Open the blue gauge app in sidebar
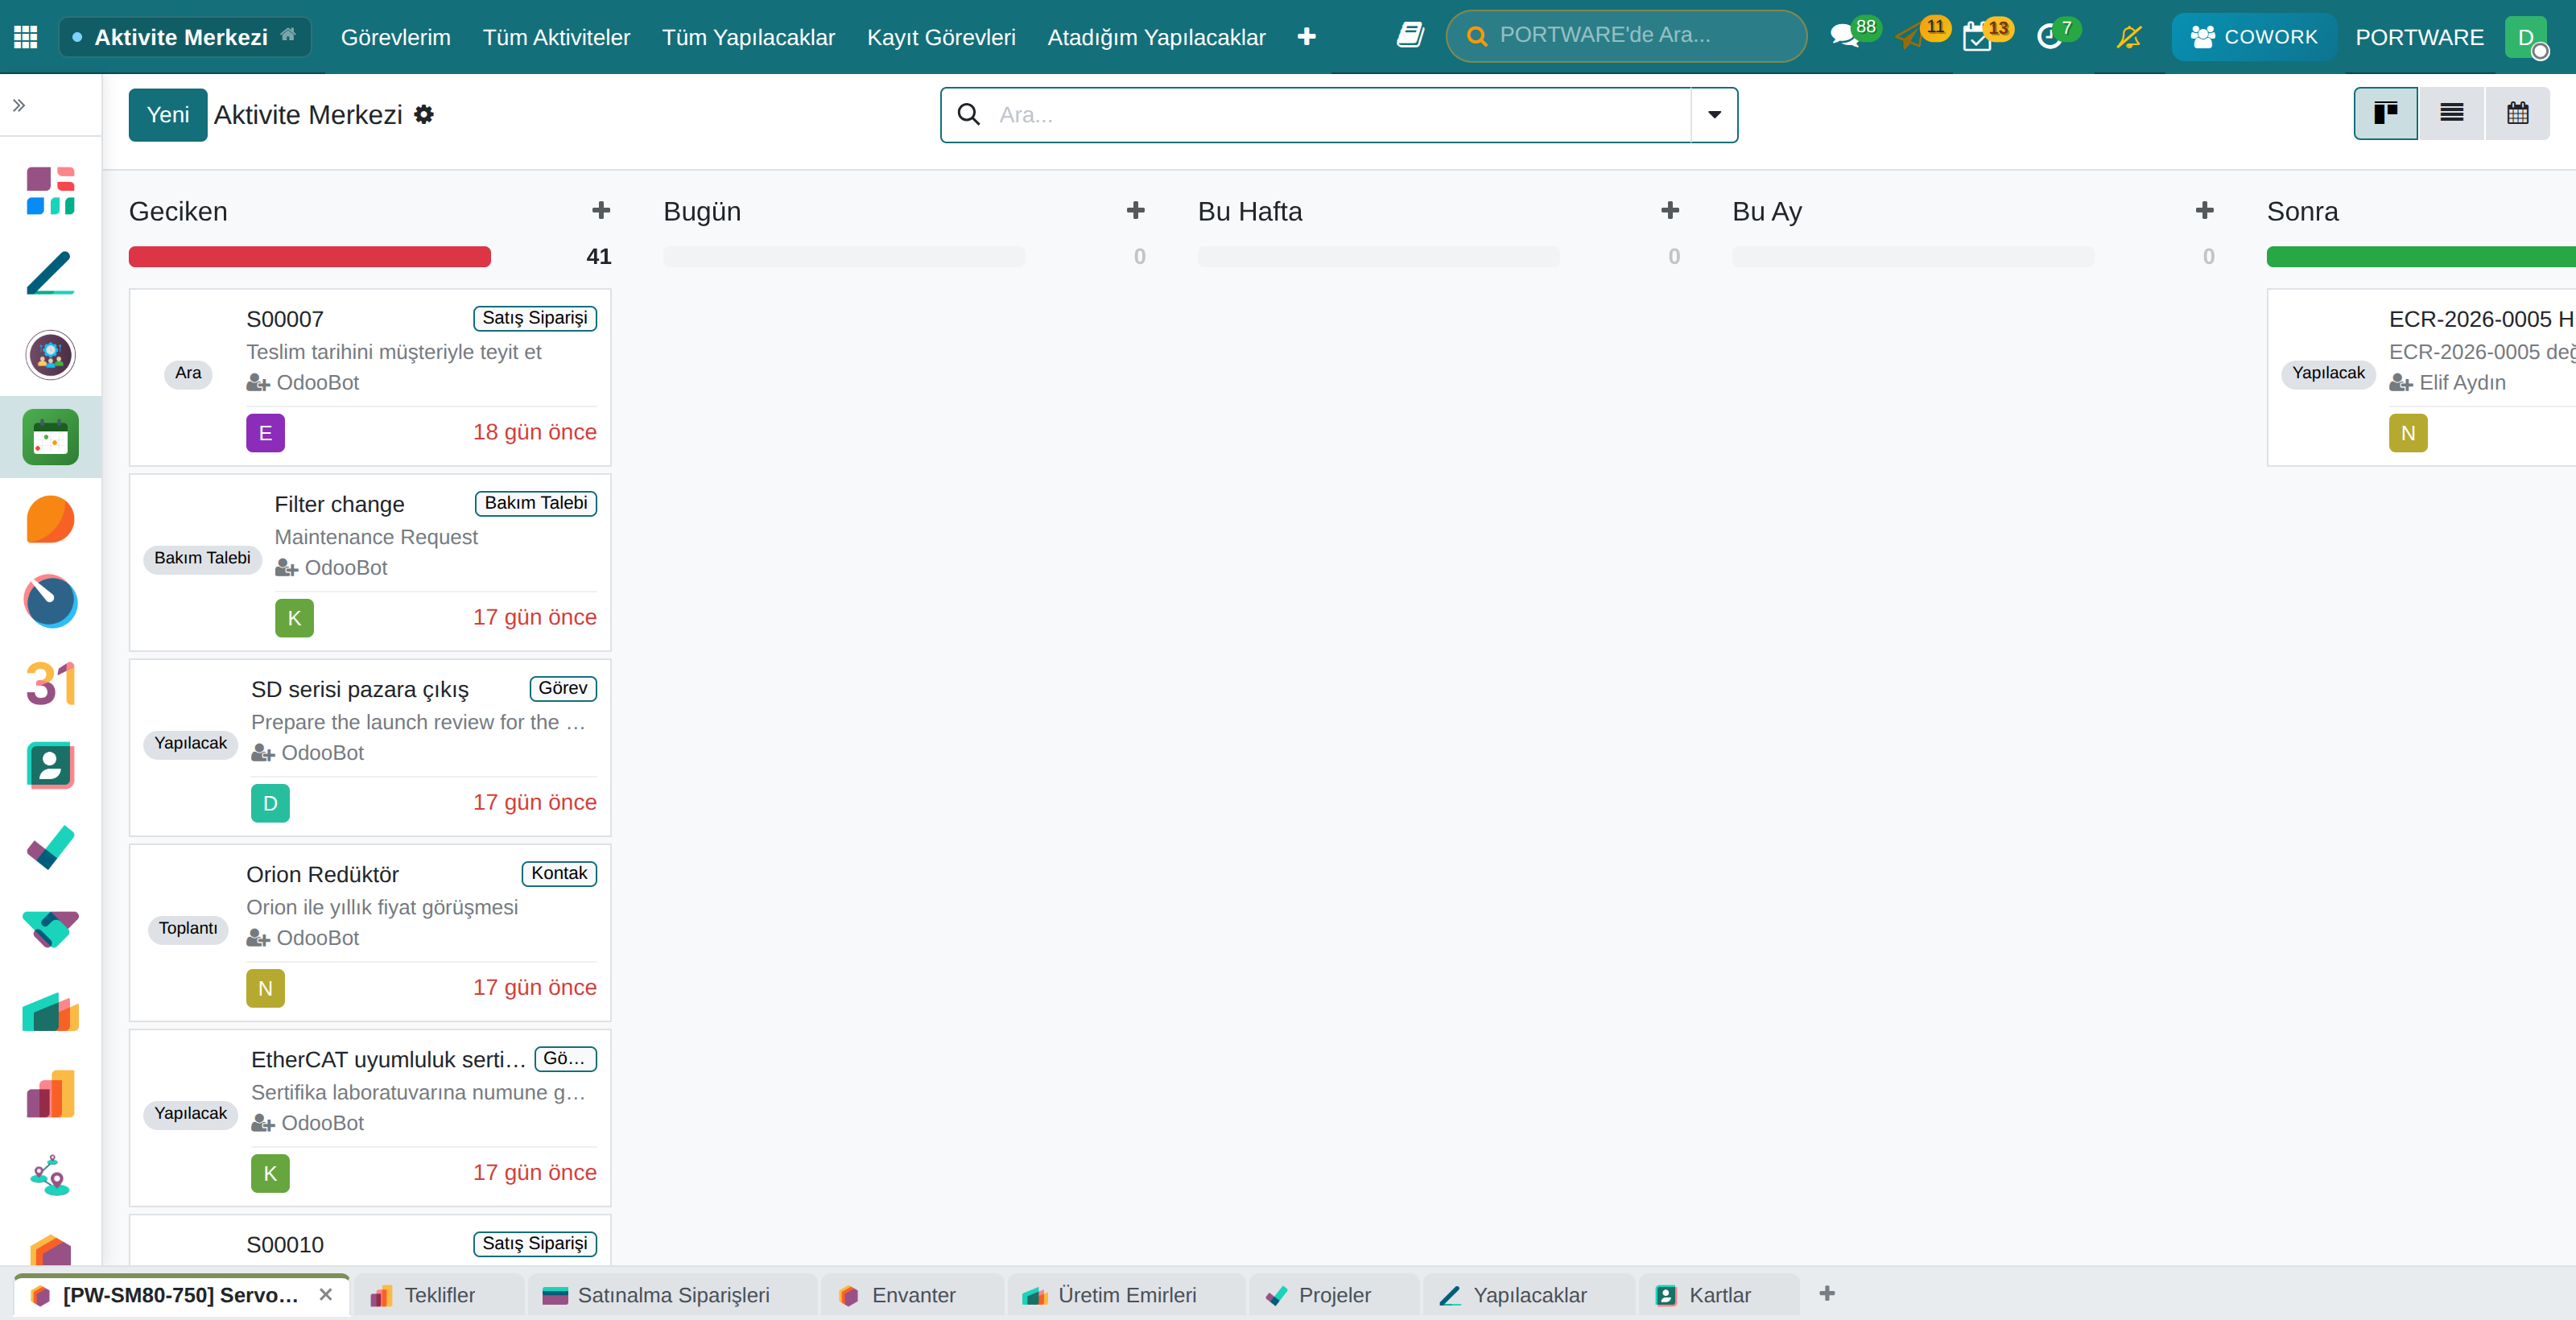Image resolution: width=2576 pixels, height=1320 pixels. (51, 602)
